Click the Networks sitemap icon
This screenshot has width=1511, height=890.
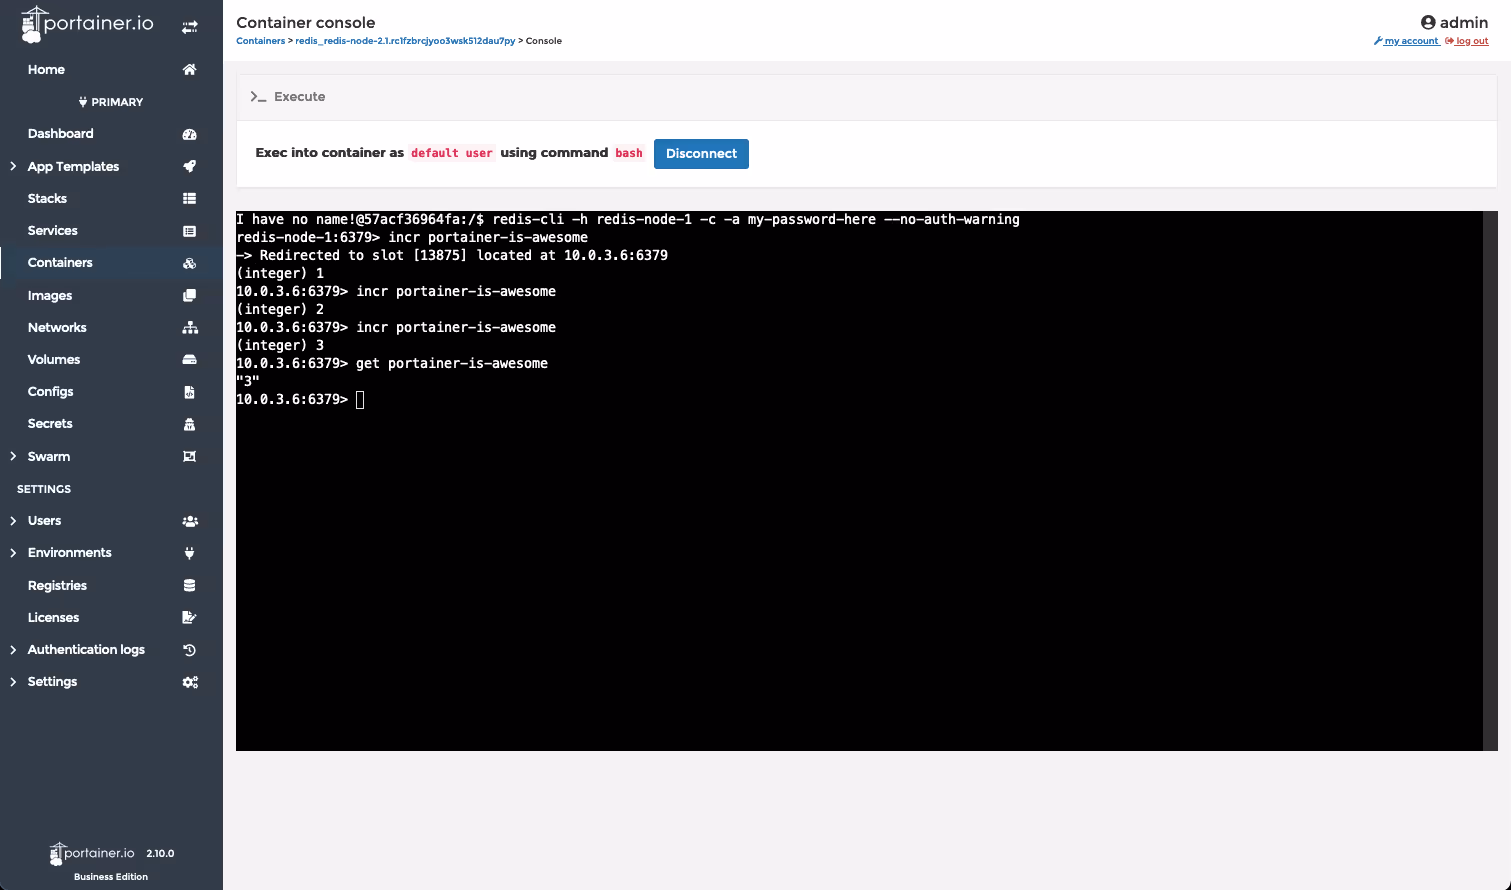190,328
